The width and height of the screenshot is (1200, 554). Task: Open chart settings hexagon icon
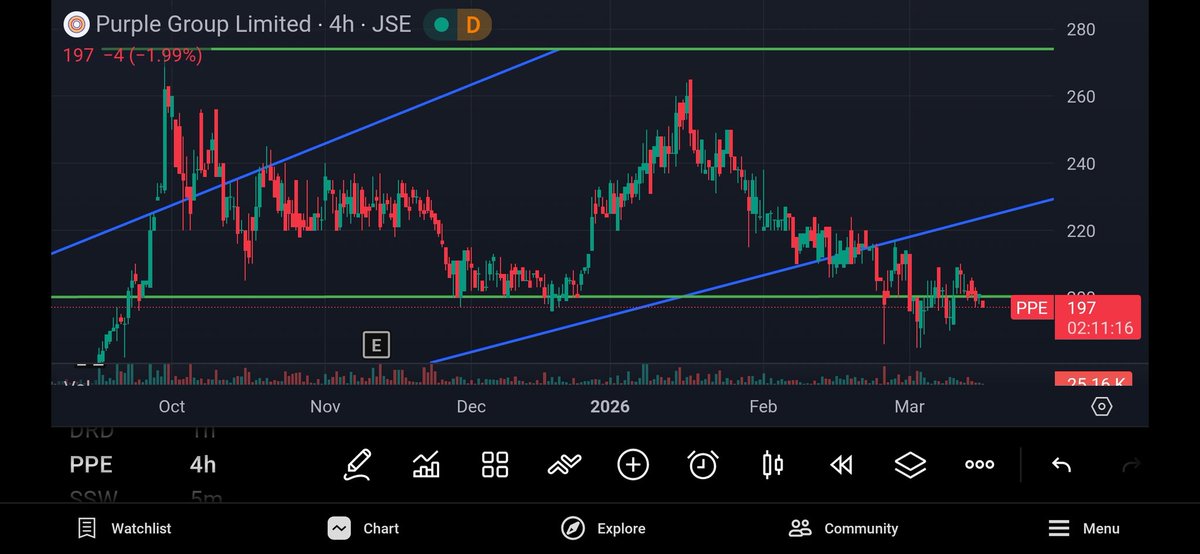[1101, 407]
